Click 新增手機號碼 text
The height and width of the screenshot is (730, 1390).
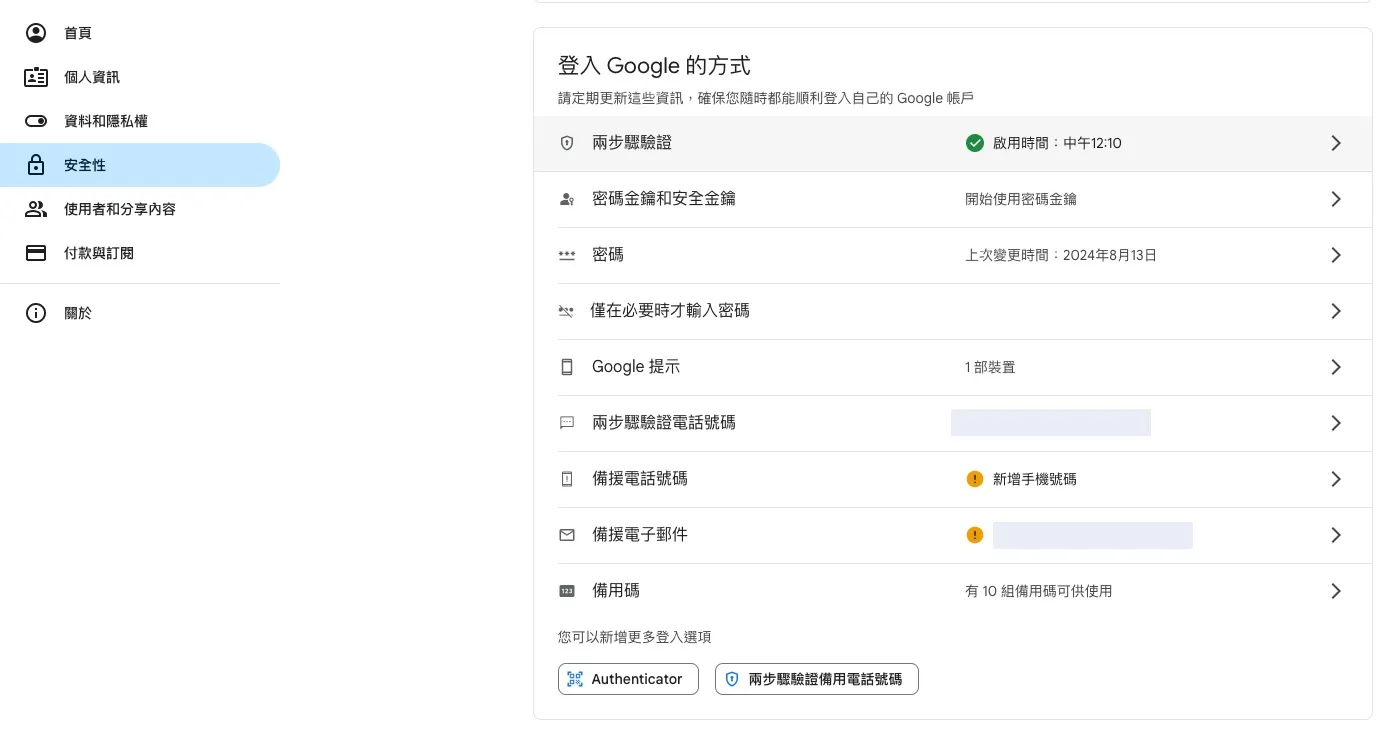[x=1035, y=479]
